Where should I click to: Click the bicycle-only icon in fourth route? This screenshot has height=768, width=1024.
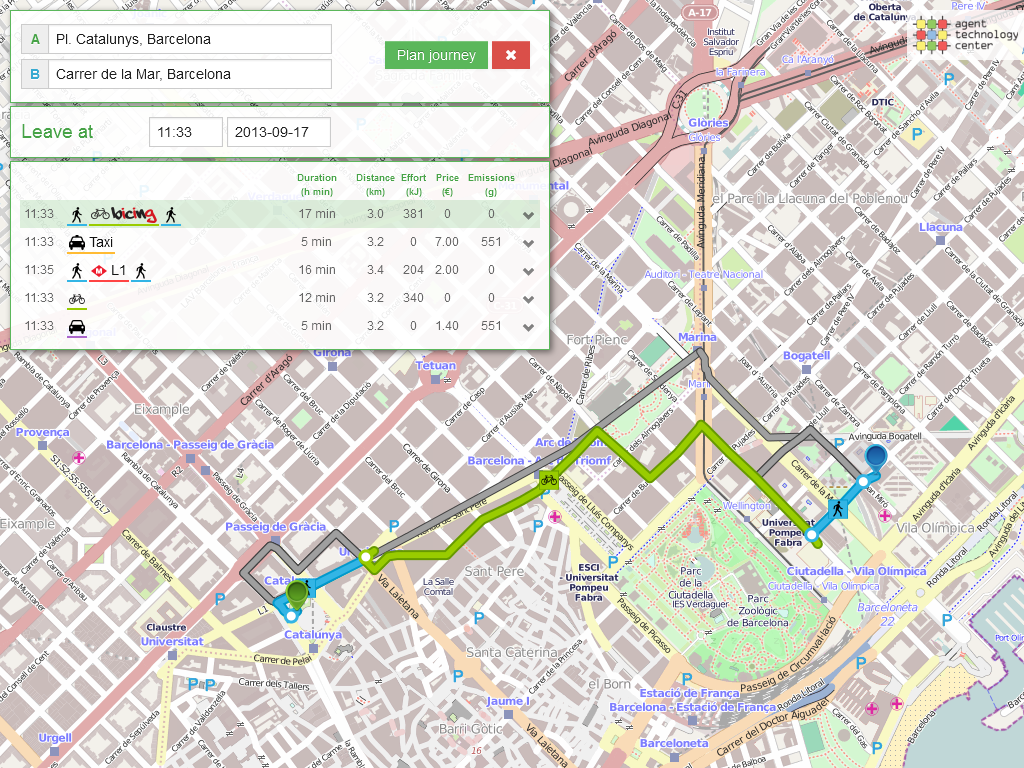coord(77,298)
